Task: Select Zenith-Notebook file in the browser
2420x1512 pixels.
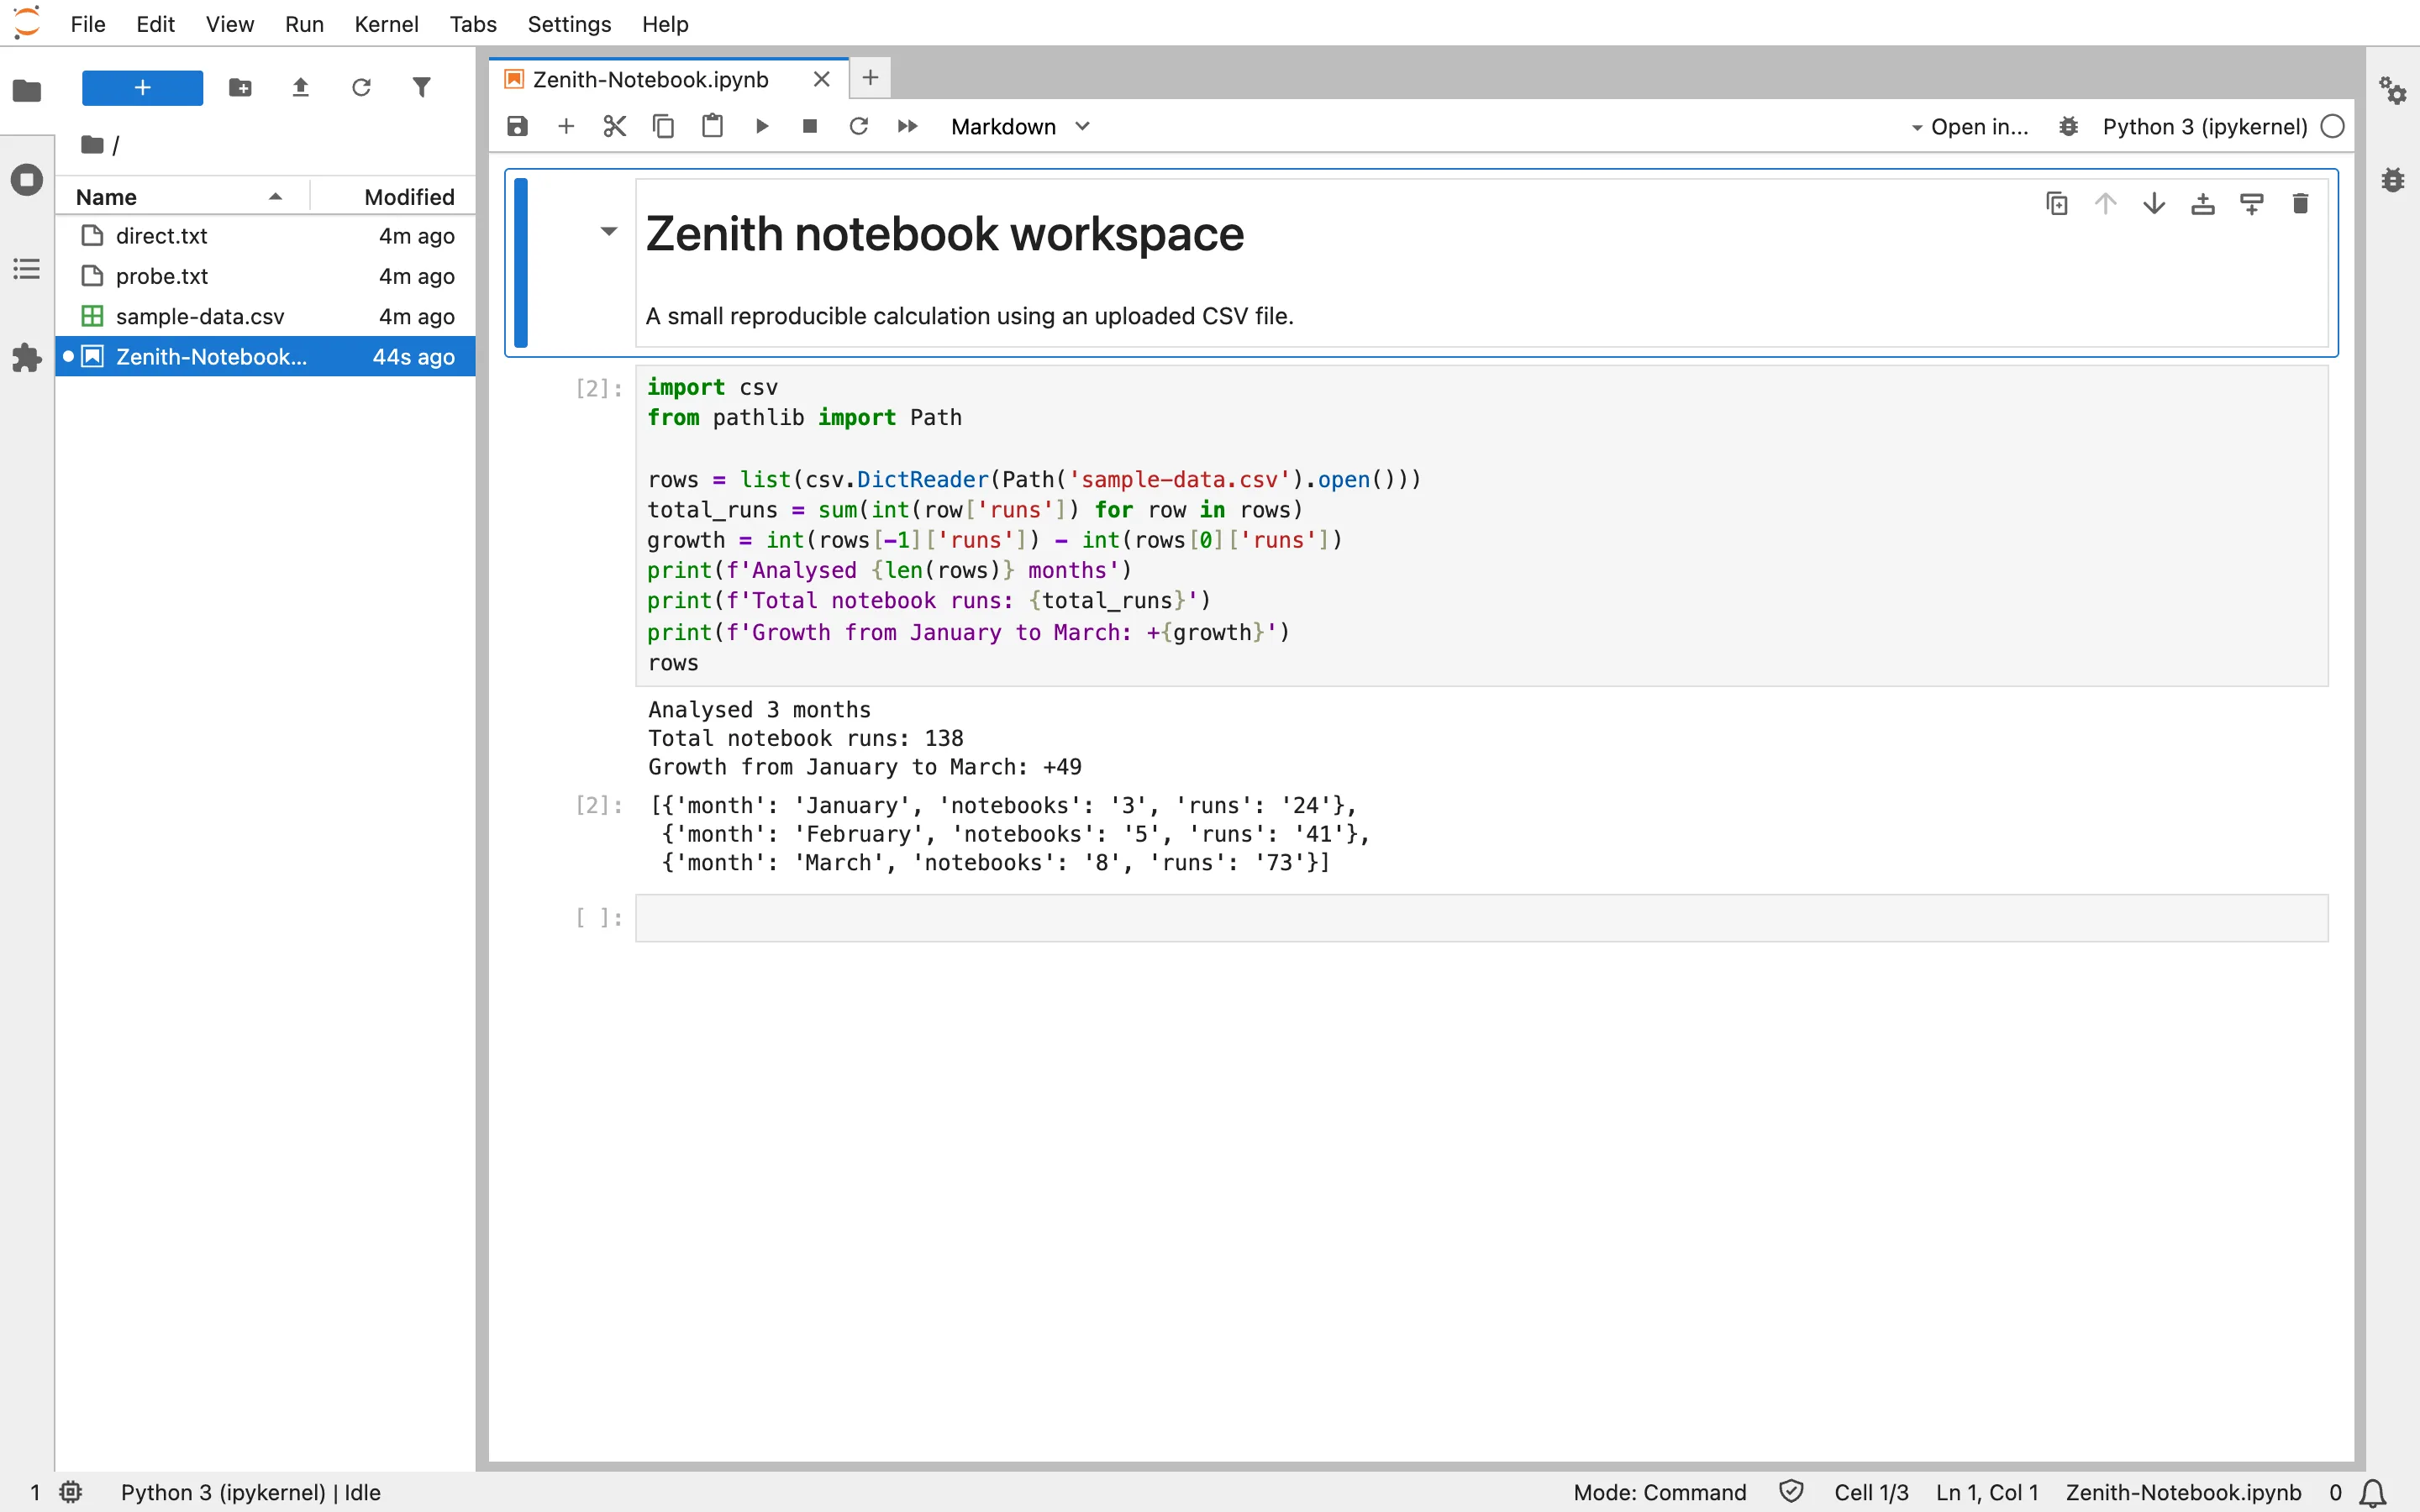Action: (265, 357)
